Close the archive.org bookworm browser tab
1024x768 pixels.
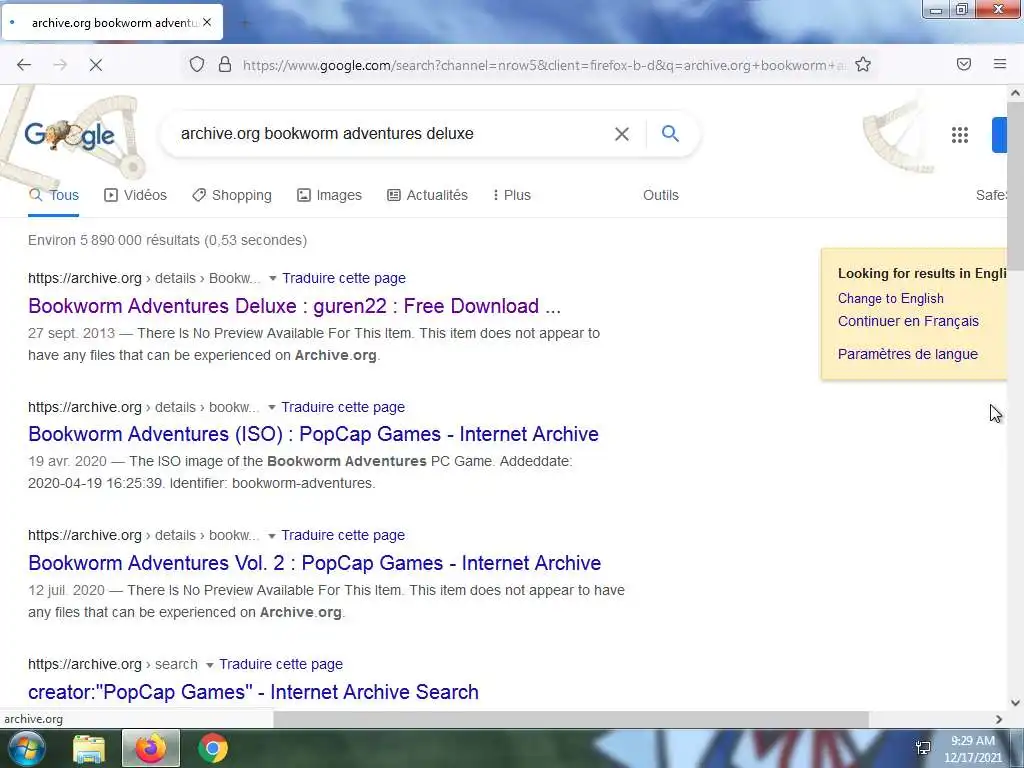point(207,22)
